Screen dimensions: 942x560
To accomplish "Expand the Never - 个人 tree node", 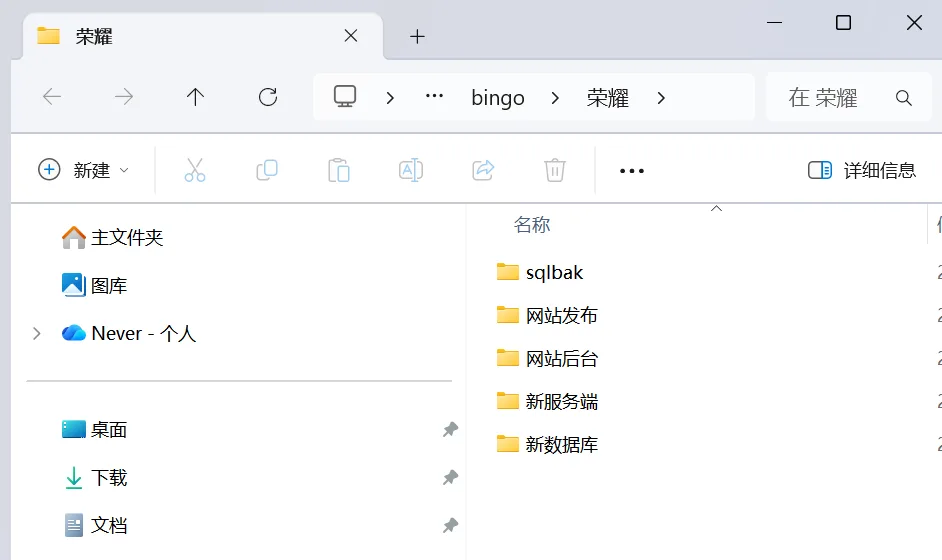I will click(37, 333).
